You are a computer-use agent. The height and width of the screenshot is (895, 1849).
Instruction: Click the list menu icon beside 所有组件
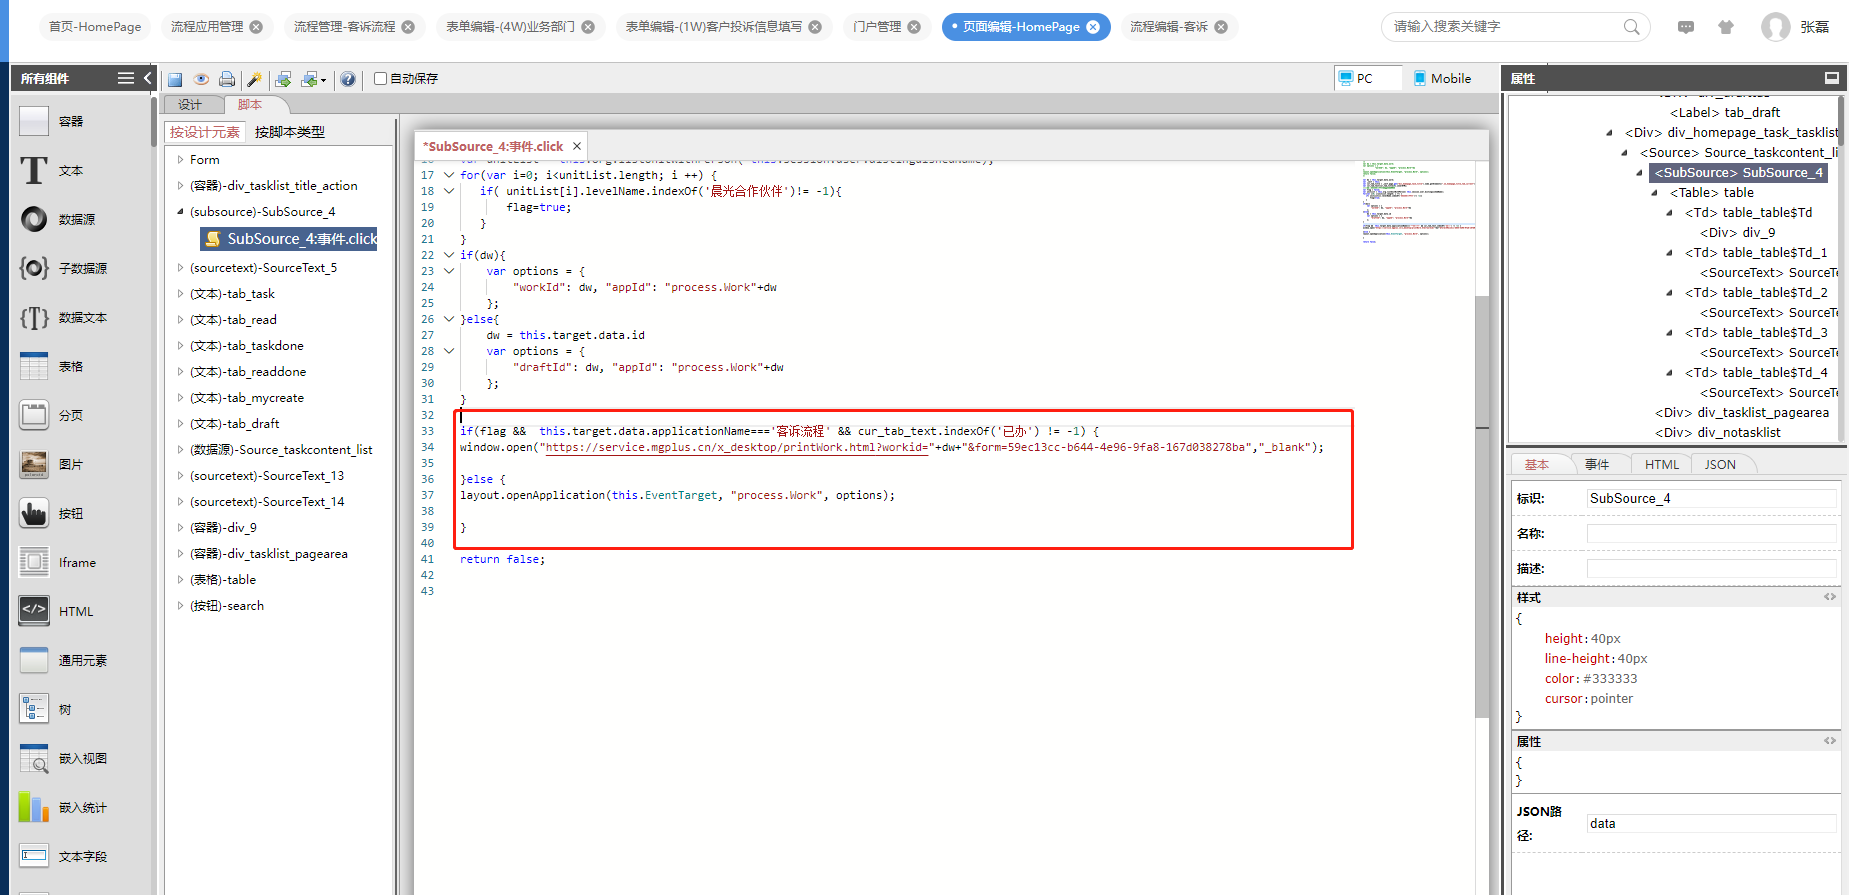[126, 78]
